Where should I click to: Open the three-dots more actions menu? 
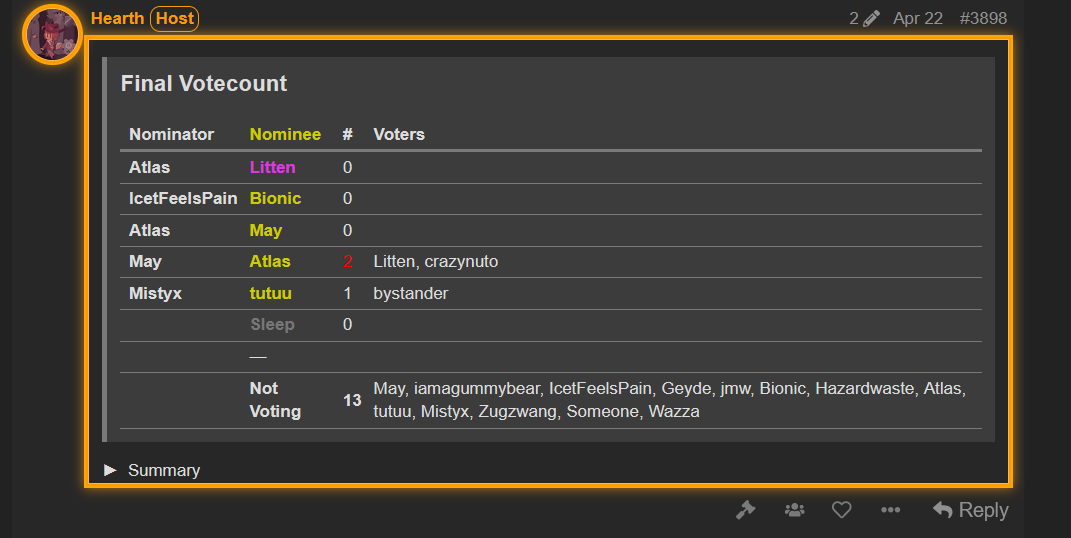tap(890, 509)
